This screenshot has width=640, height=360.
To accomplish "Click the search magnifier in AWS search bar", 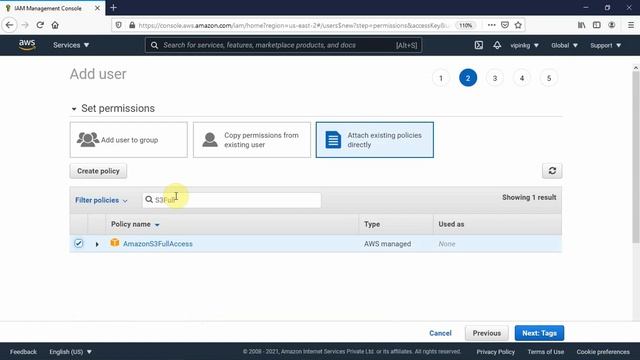I will [x=154, y=45].
